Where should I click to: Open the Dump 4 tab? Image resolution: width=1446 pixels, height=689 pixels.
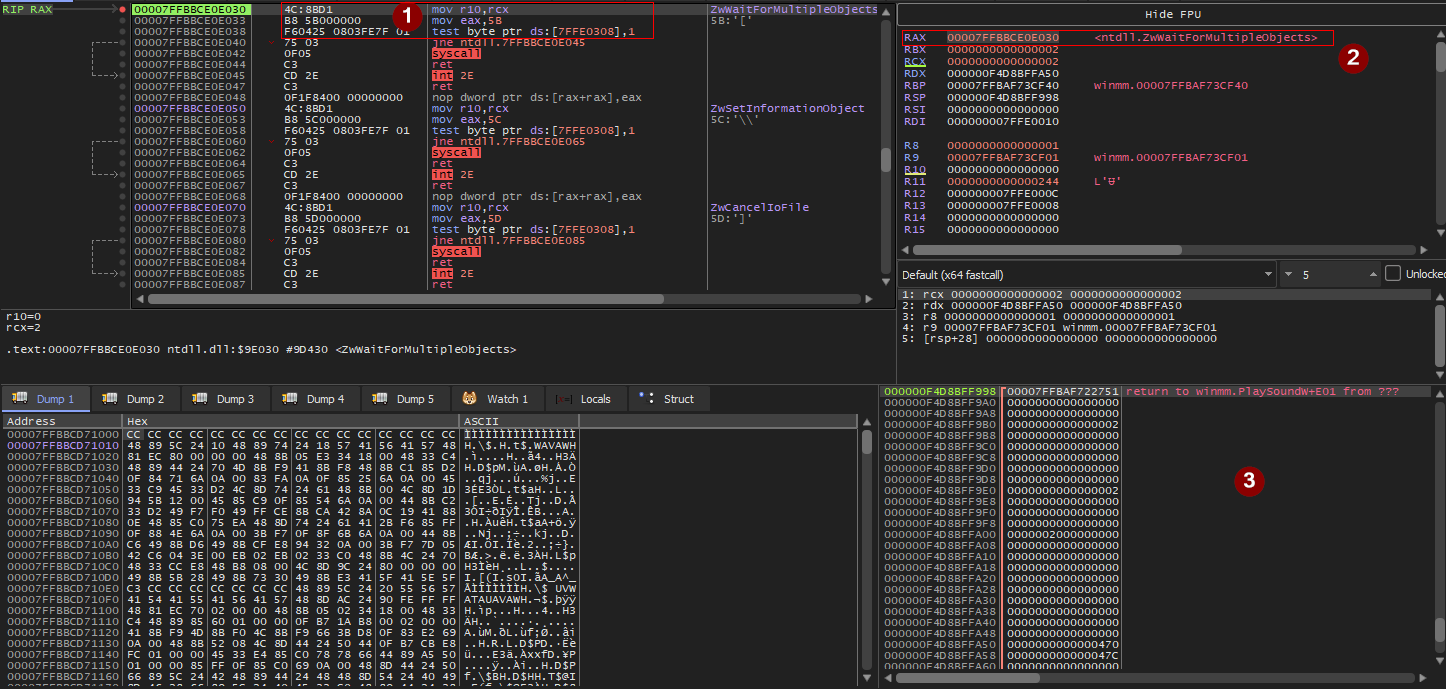tap(315, 399)
